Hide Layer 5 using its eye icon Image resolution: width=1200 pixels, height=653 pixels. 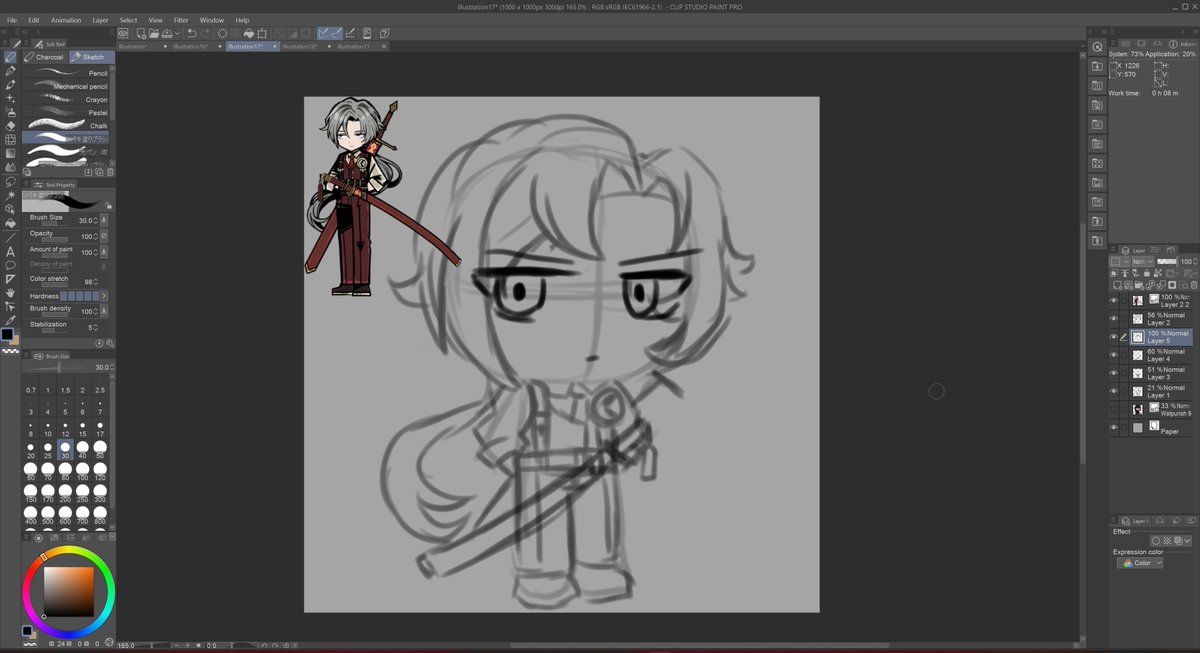coord(1114,336)
